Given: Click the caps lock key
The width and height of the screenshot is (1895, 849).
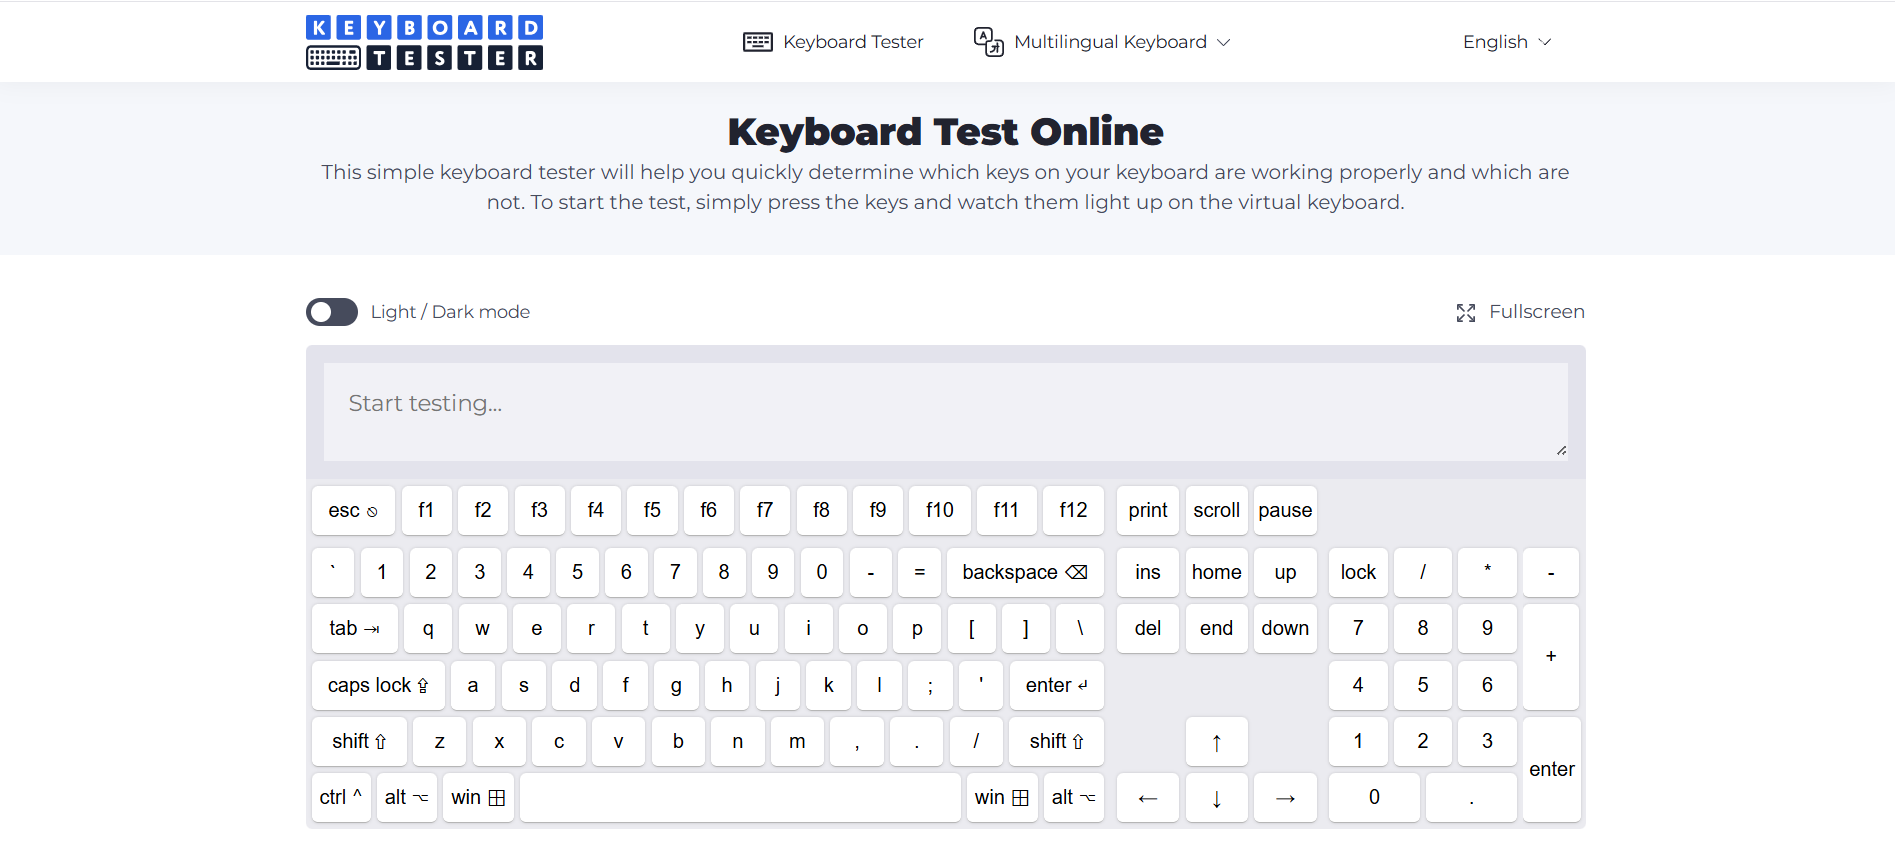Looking at the screenshot, I should point(378,685).
